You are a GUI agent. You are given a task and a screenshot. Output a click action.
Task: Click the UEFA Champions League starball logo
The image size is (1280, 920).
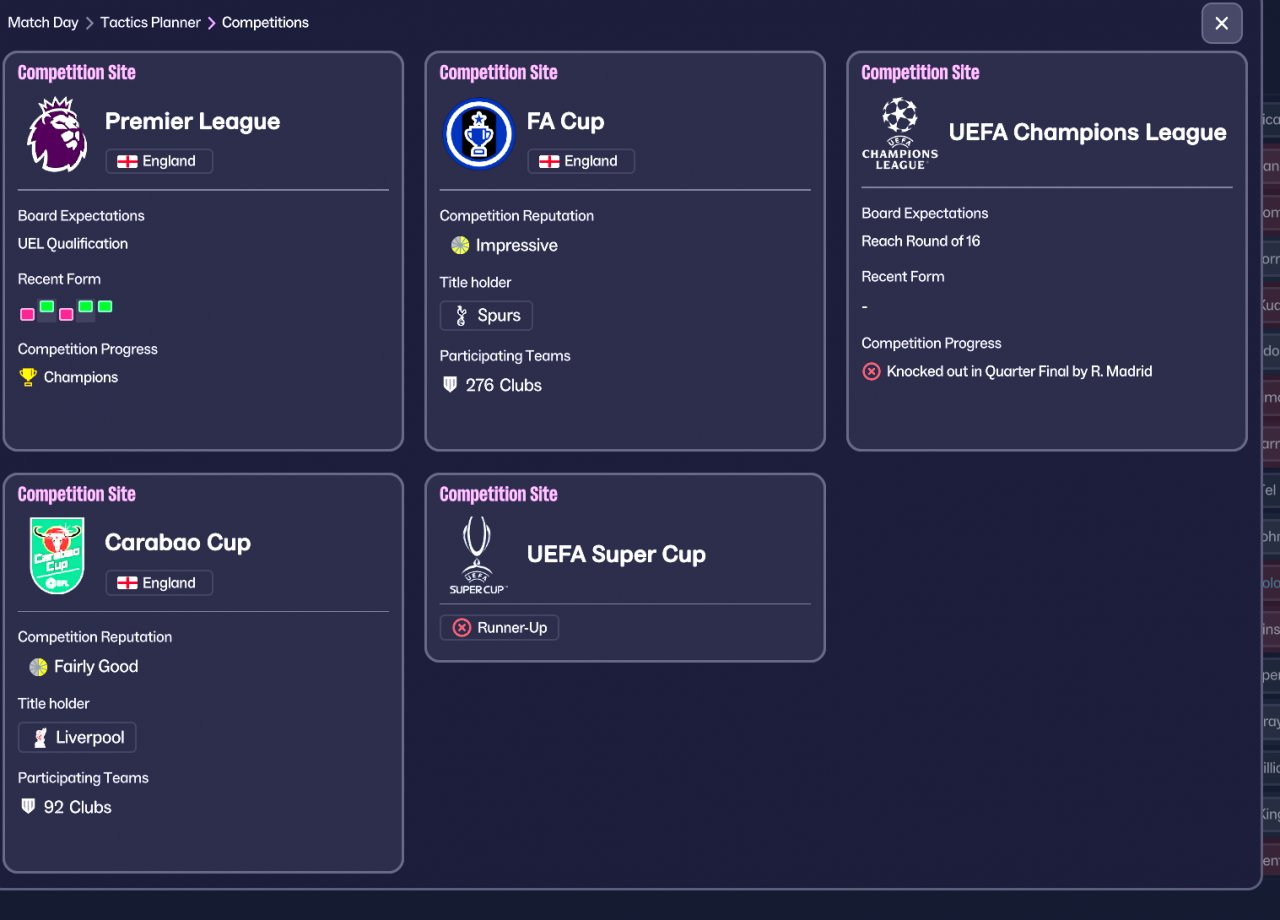[899, 132]
